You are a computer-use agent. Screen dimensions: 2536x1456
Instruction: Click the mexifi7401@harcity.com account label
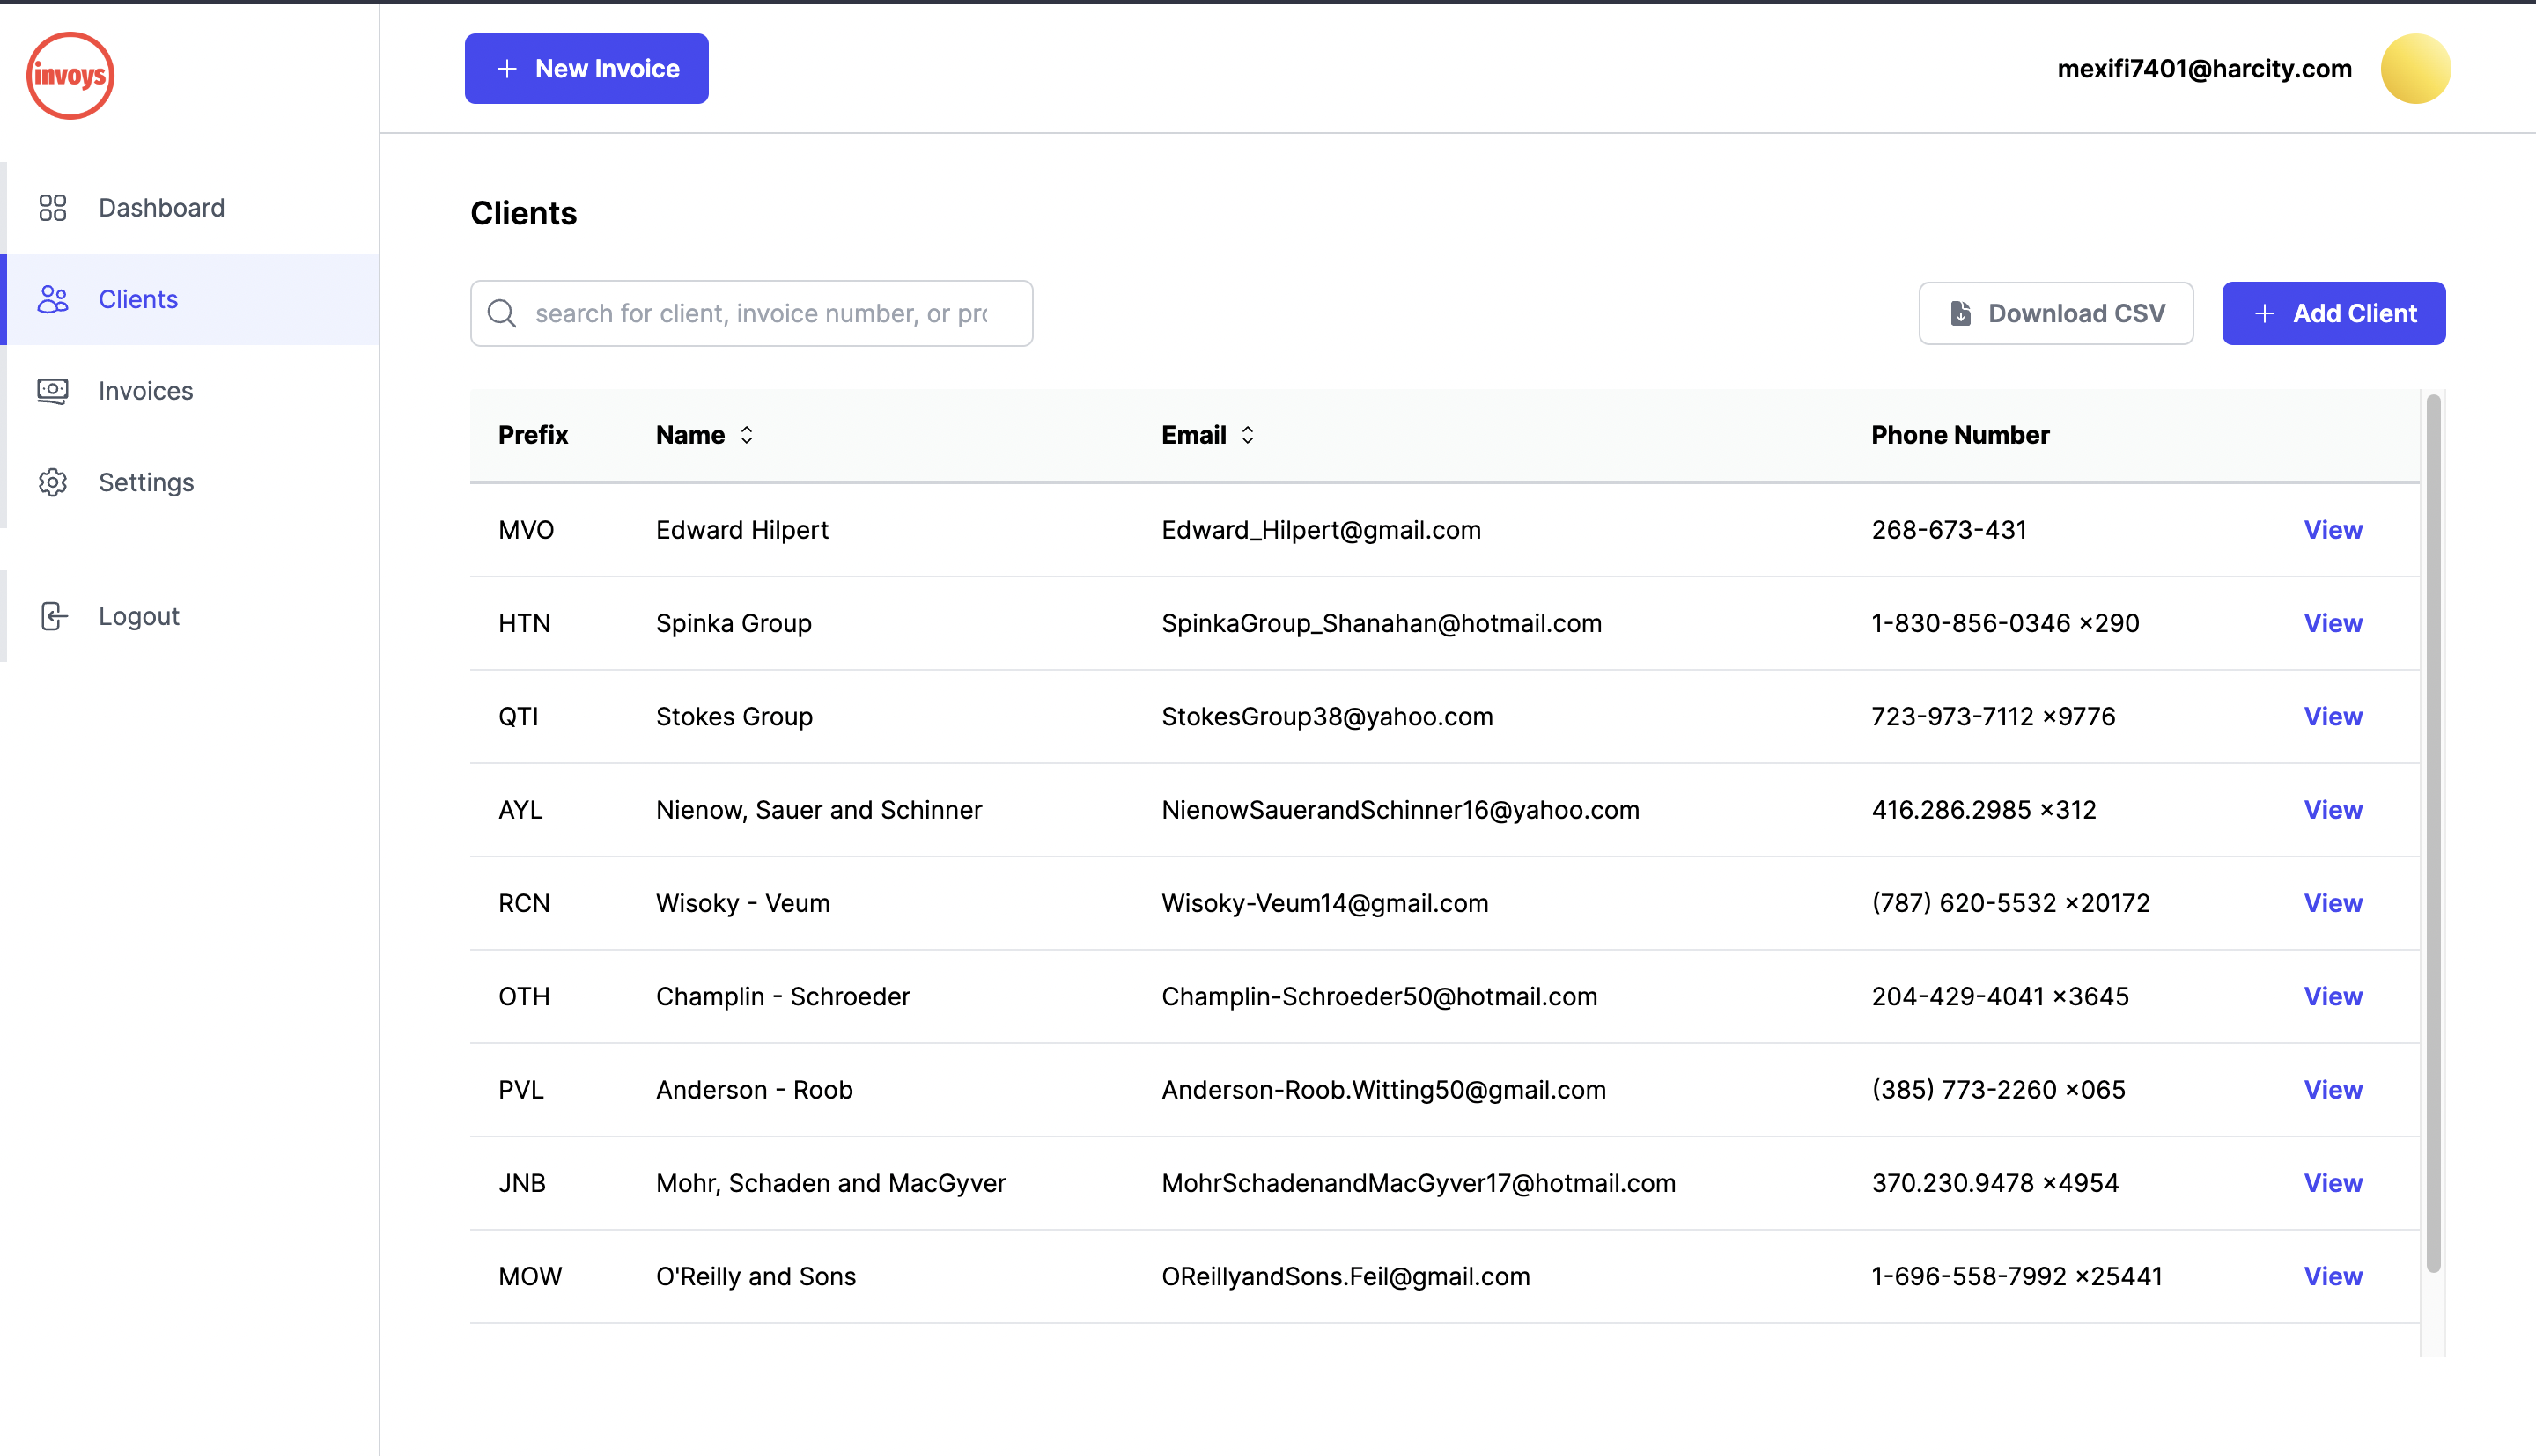coord(2204,69)
